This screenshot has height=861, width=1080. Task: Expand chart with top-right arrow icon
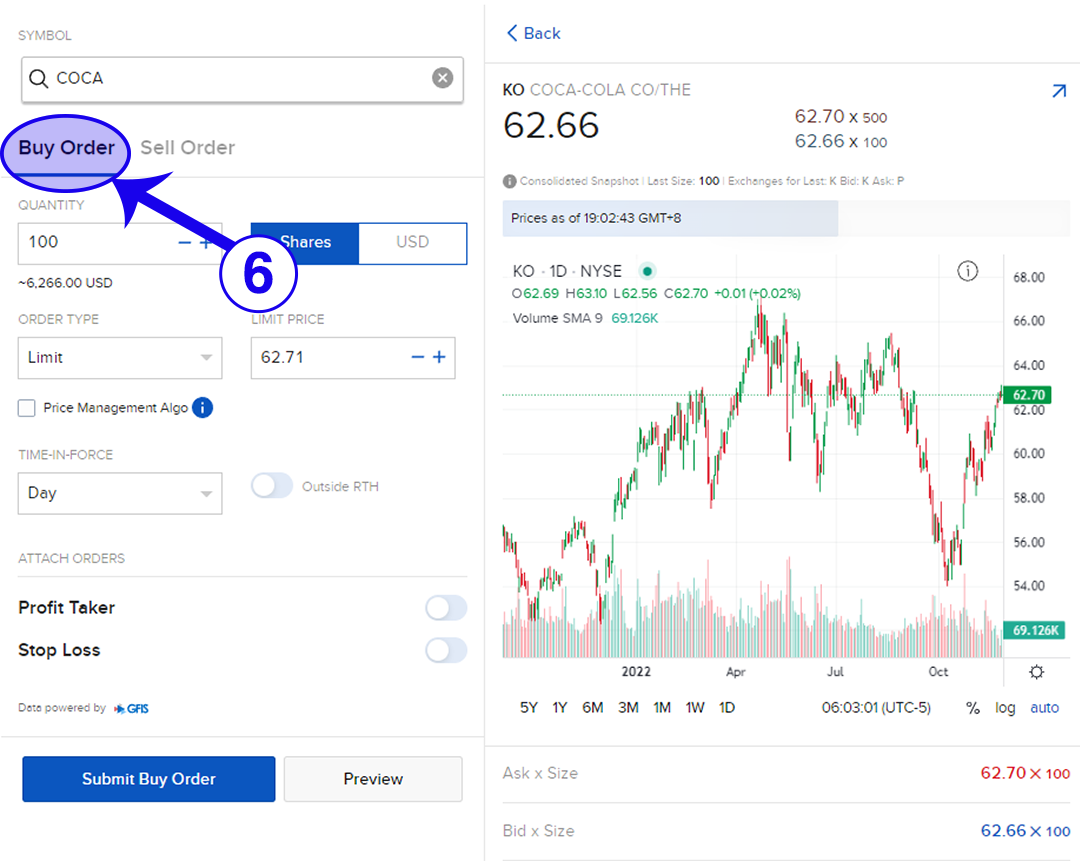click(1059, 91)
